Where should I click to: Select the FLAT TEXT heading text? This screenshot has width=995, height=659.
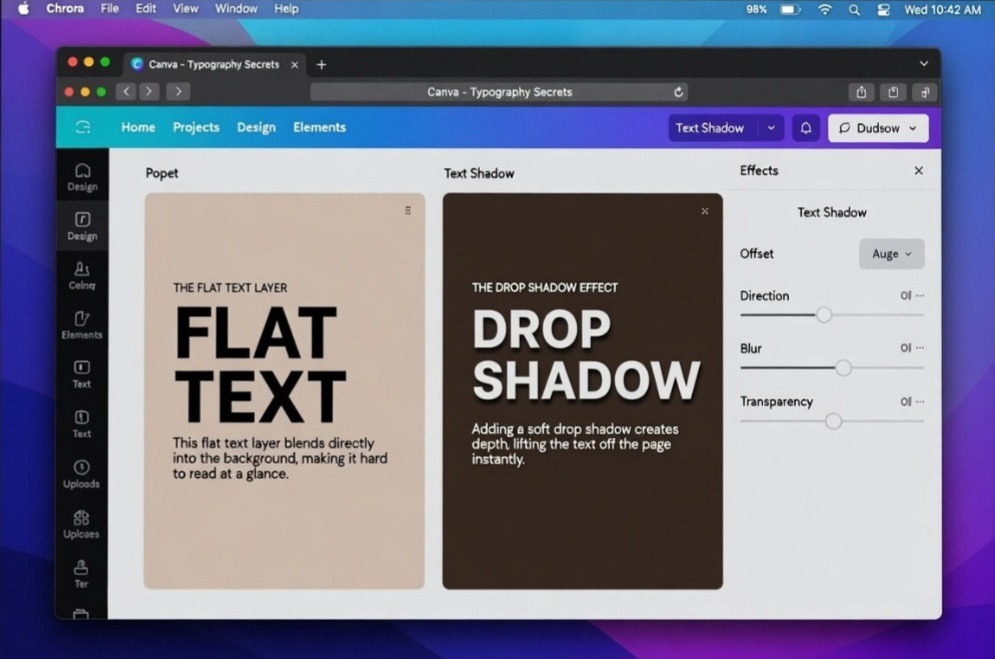[261, 365]
